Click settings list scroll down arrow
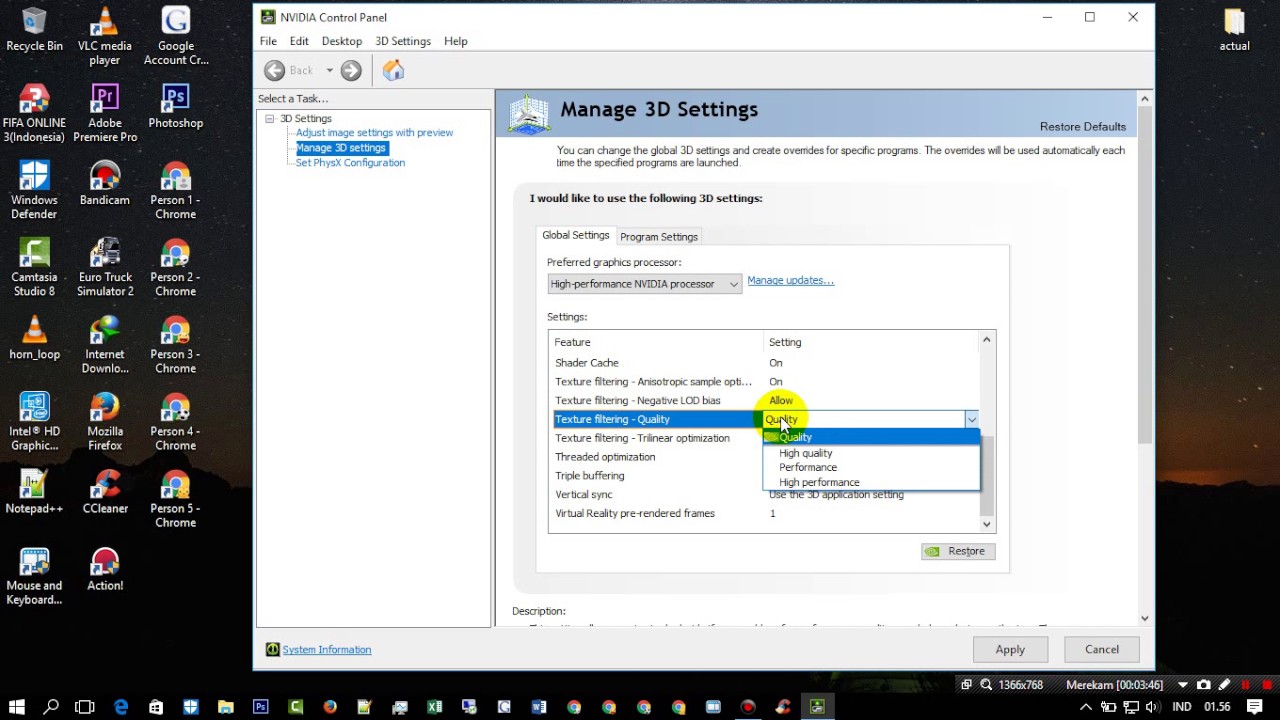Image resolution: width=1280 pixels, height=720 pixels. [987, 524]
